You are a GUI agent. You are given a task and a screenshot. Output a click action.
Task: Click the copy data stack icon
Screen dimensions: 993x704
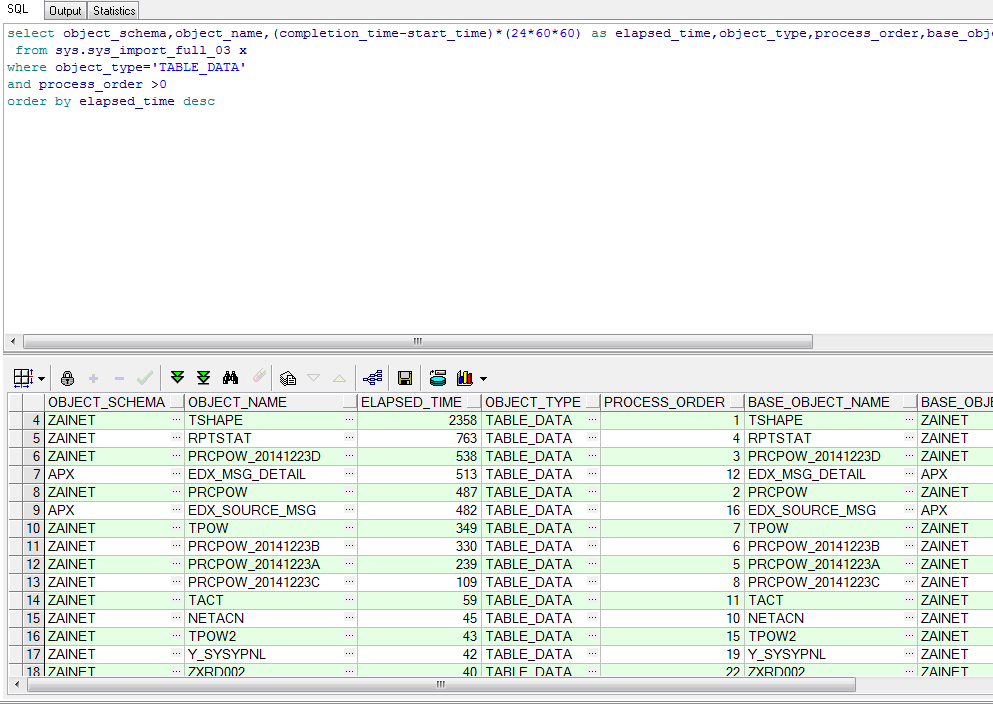coord(288,378)
